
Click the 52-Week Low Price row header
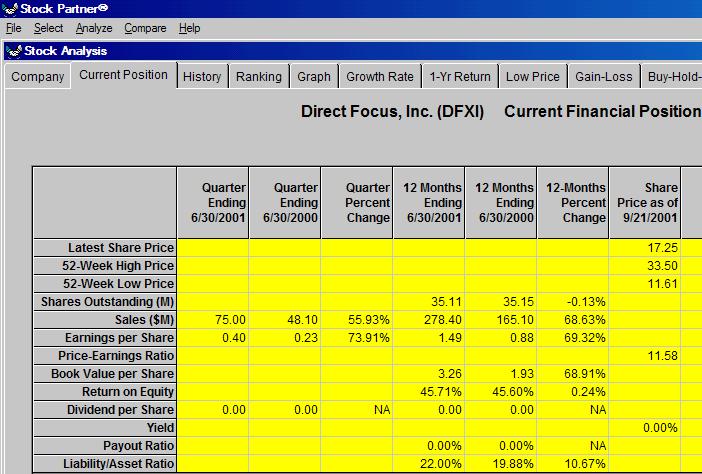coord(105,284)
